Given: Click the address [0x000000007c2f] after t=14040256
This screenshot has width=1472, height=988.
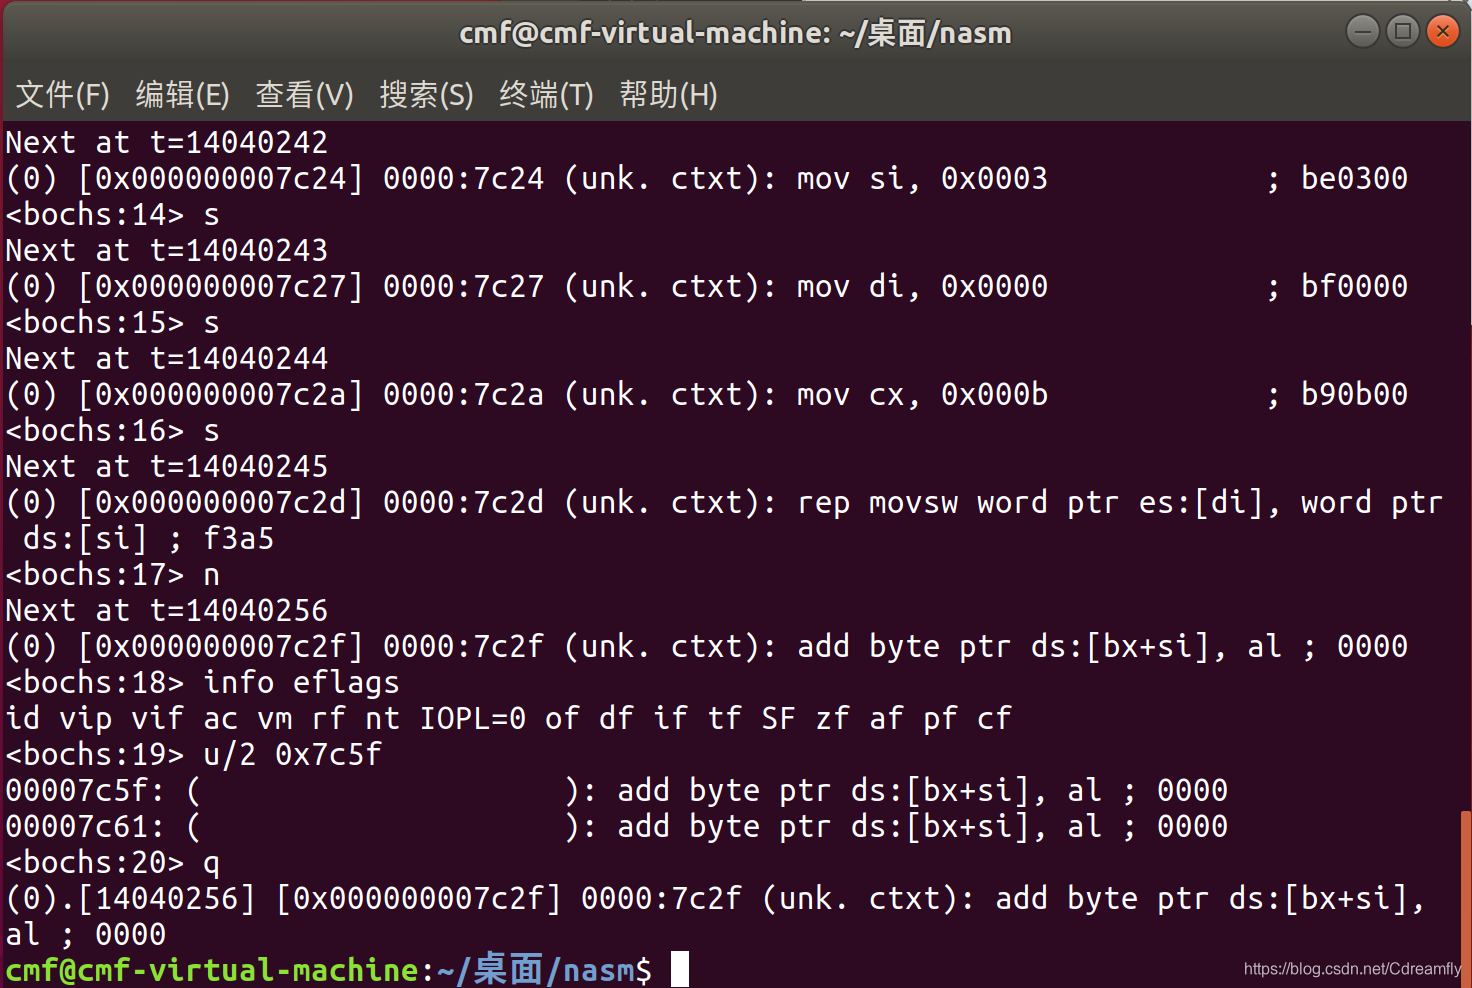Looking at the screenshot, I should [220, 646].
